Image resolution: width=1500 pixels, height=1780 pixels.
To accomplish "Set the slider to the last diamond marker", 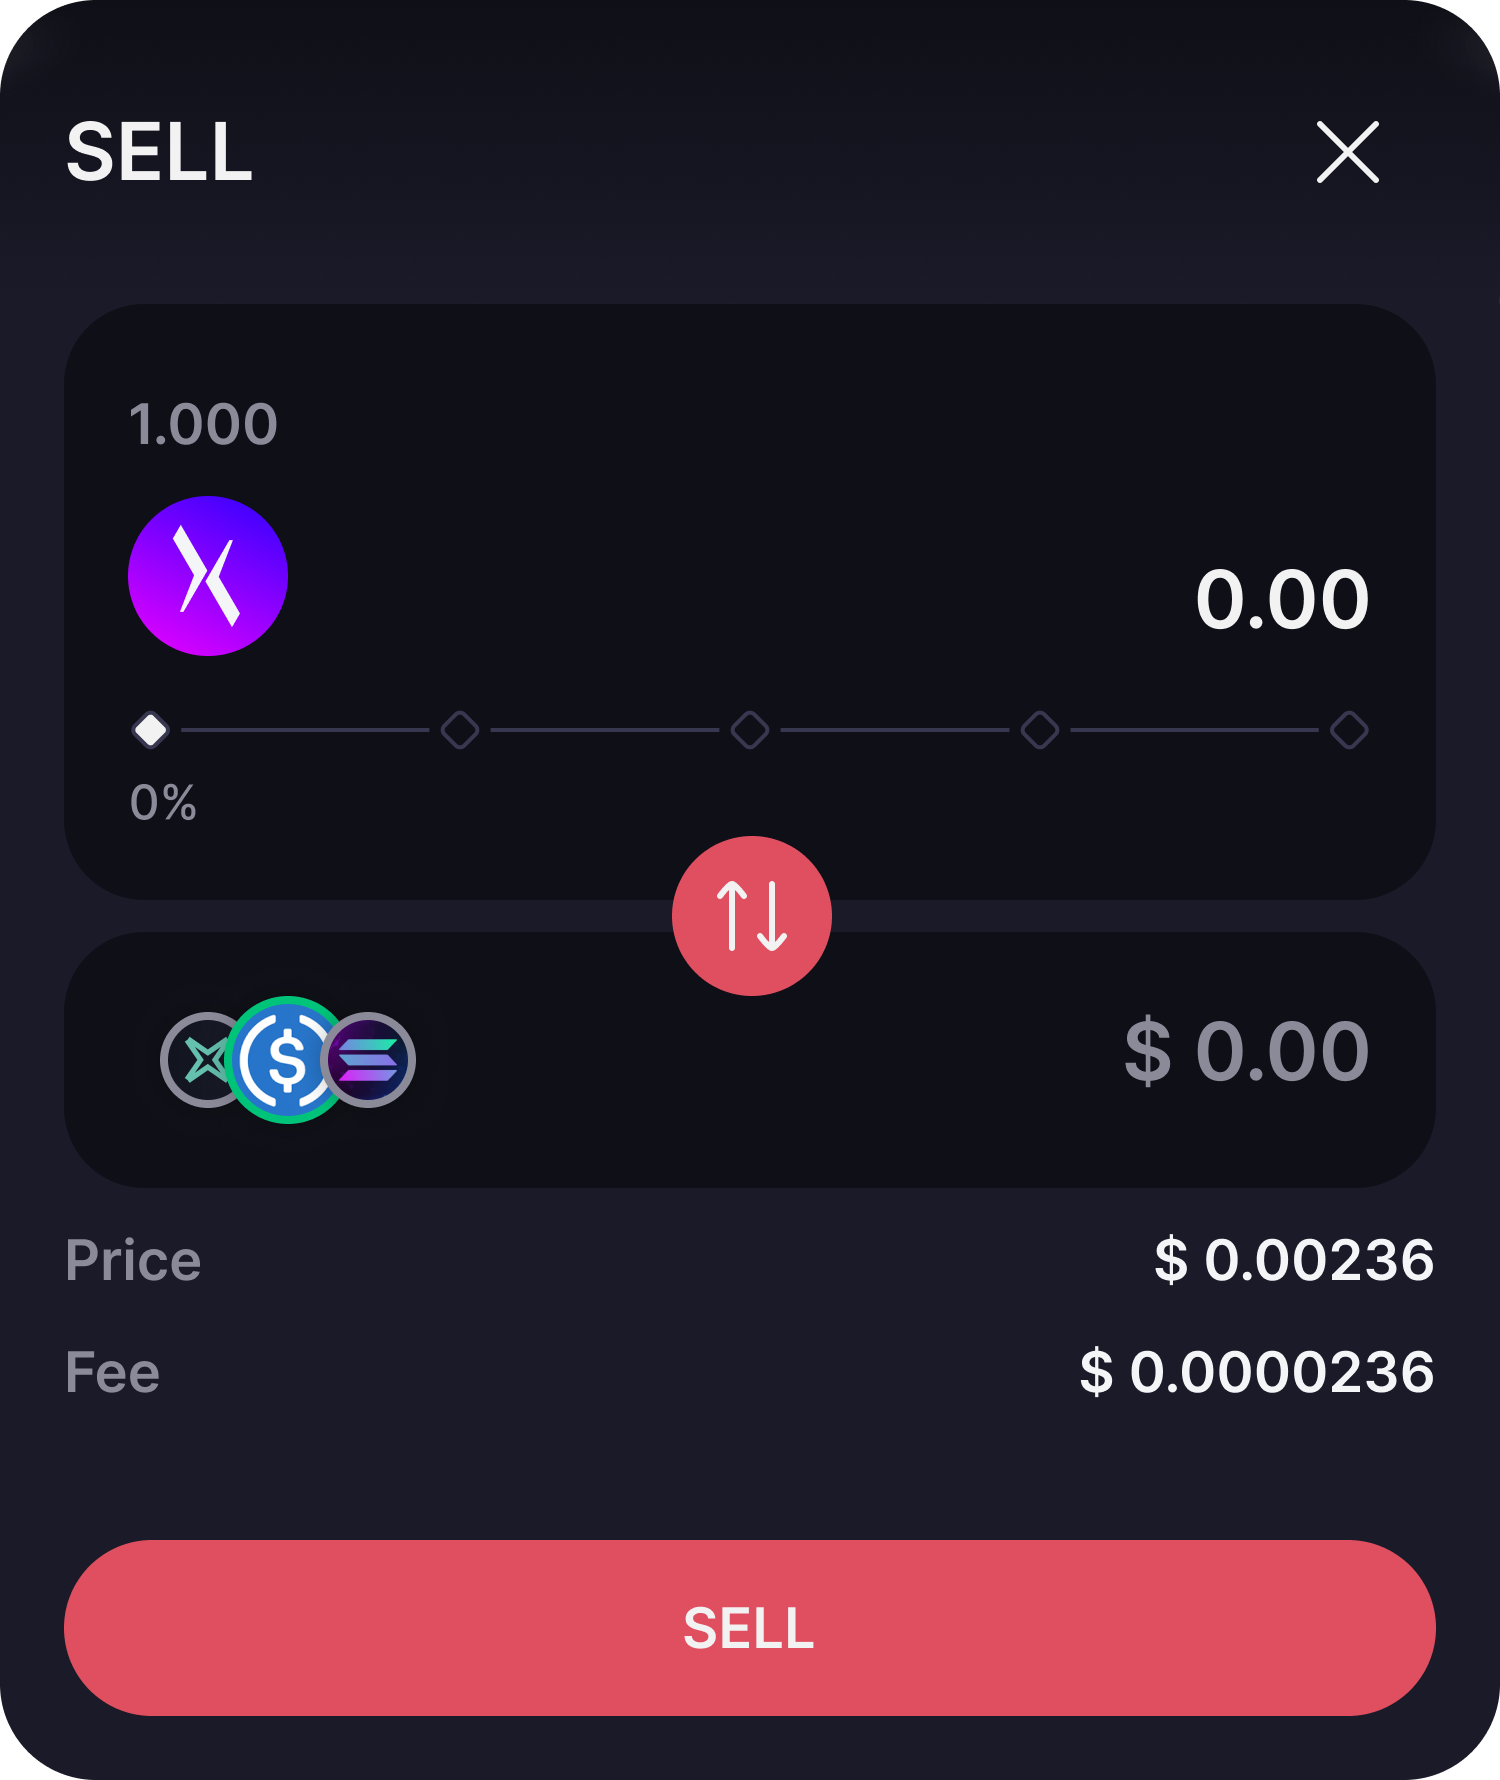I will pos(1349,730).
